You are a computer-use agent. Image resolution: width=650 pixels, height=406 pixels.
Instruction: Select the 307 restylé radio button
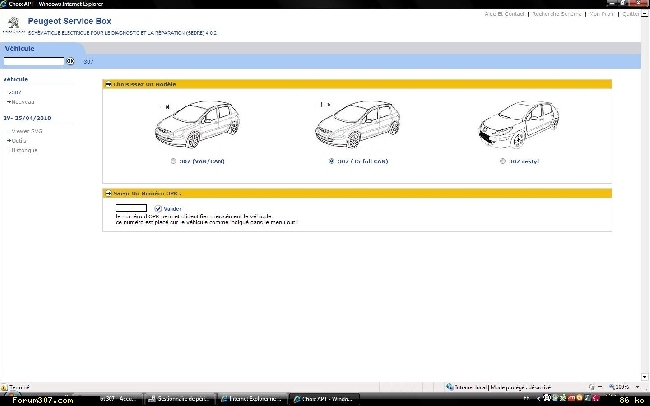tap(503, 161)
